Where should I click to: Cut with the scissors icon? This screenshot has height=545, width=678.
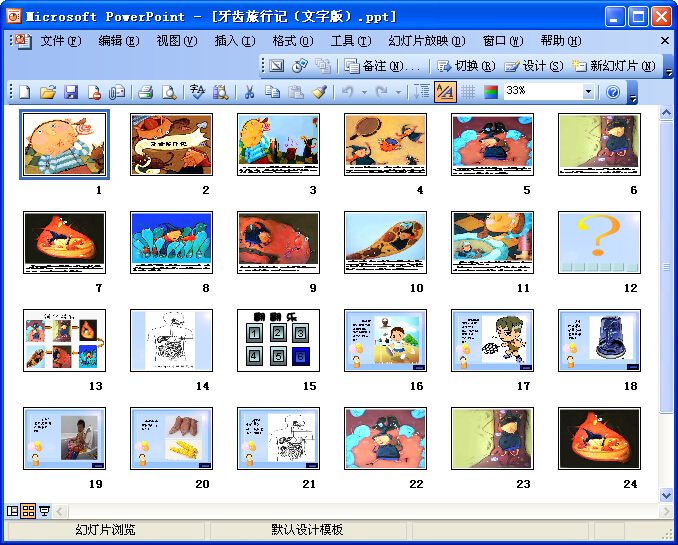pyautogui.click(x=249, y=92)
